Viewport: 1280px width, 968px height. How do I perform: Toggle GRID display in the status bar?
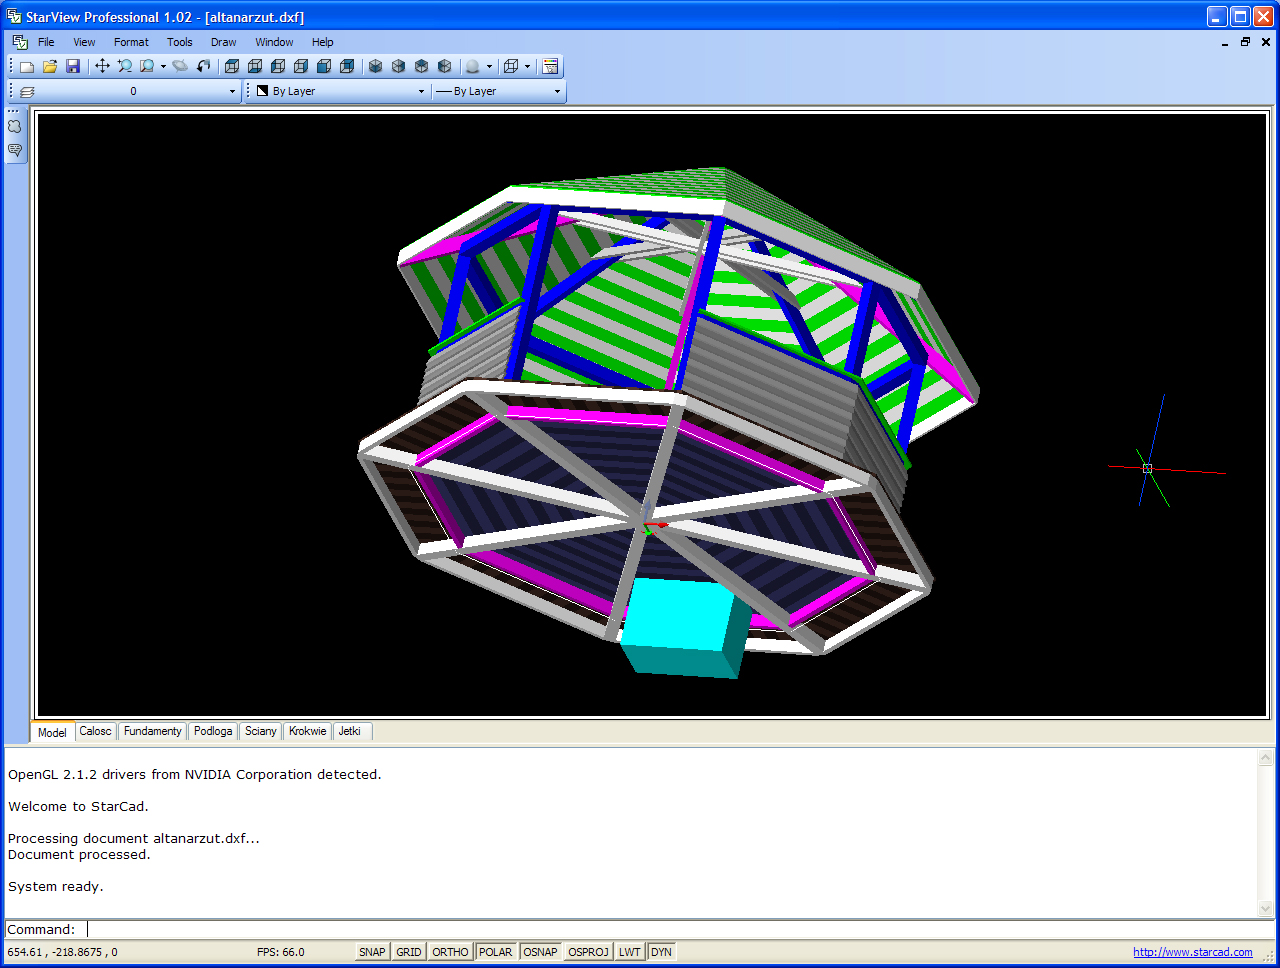coord(408,952)
